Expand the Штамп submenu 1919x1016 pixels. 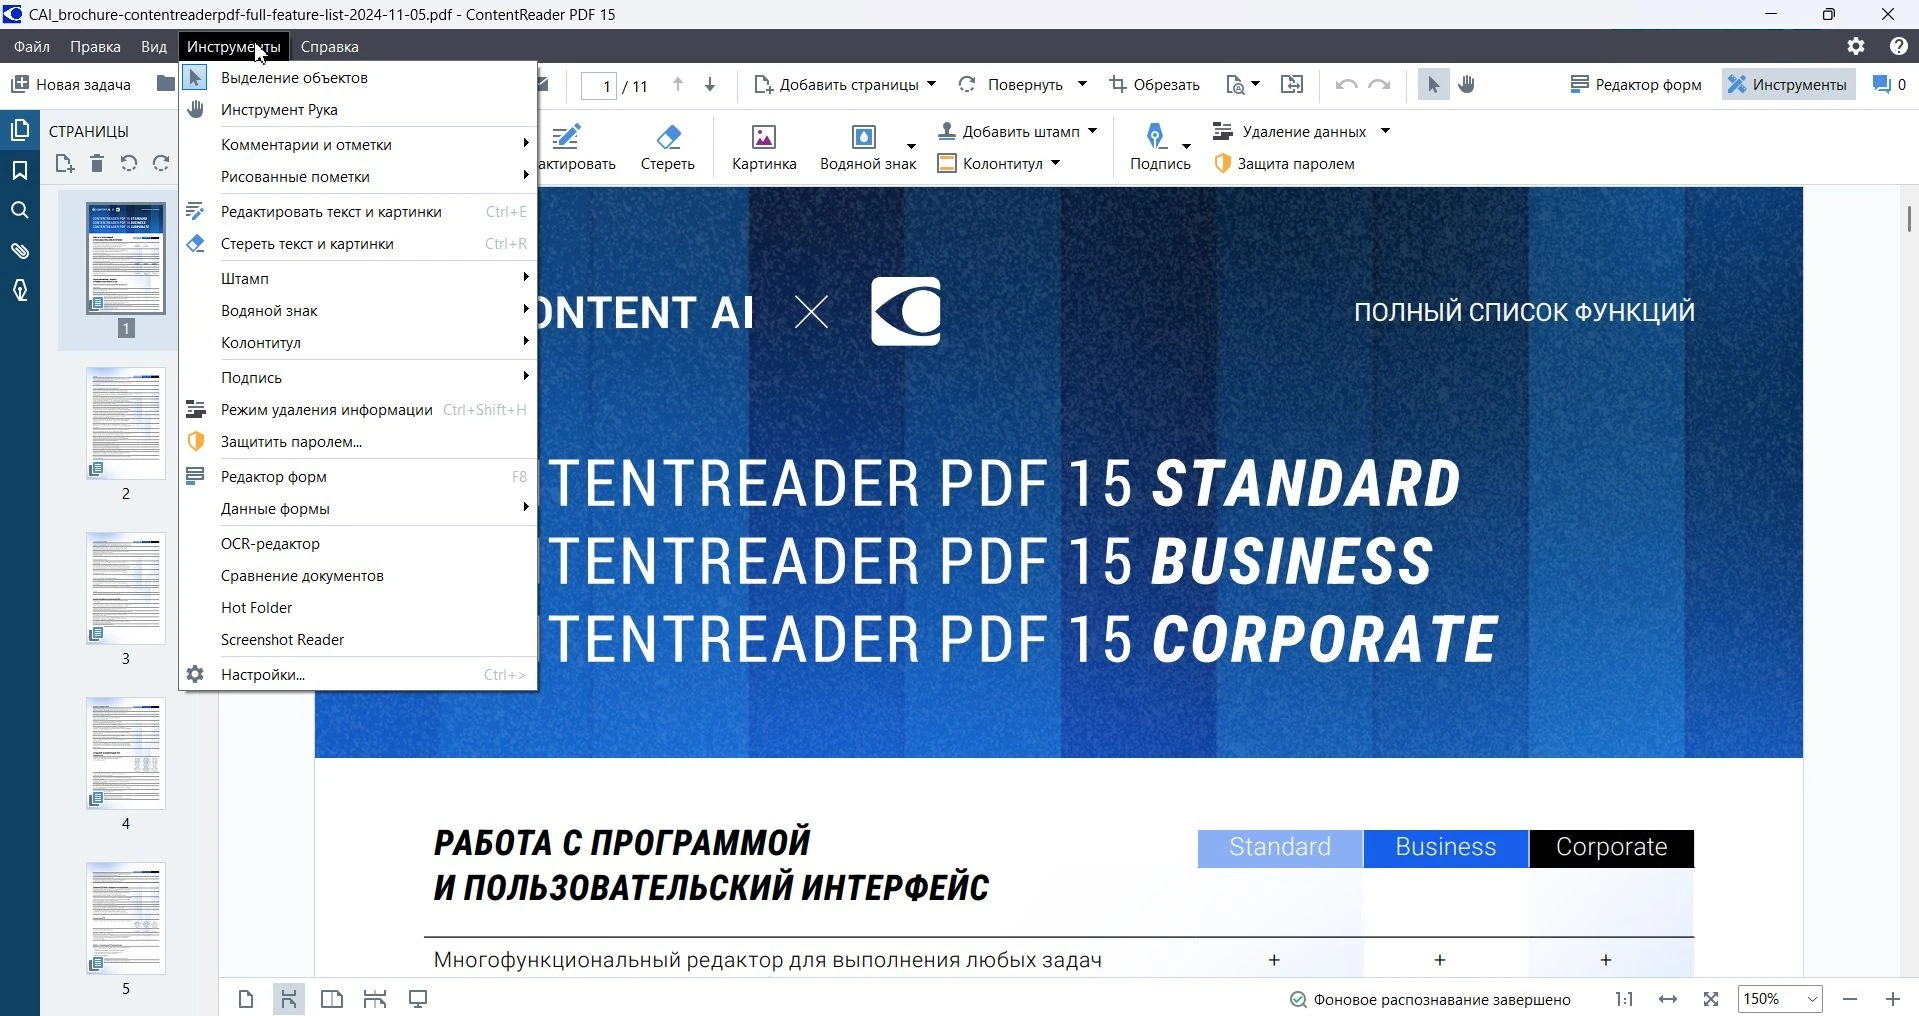tap(358, 278)
